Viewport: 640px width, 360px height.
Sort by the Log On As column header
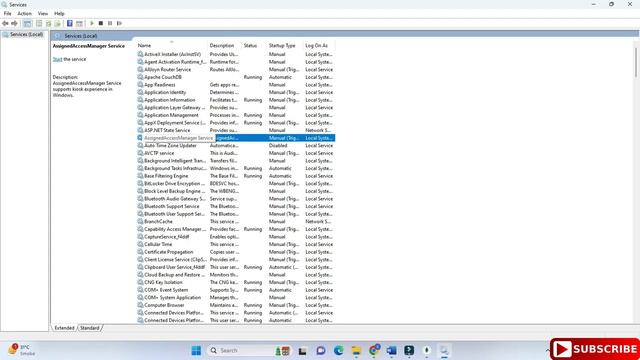pyautogui.click(x=319, y=45)
